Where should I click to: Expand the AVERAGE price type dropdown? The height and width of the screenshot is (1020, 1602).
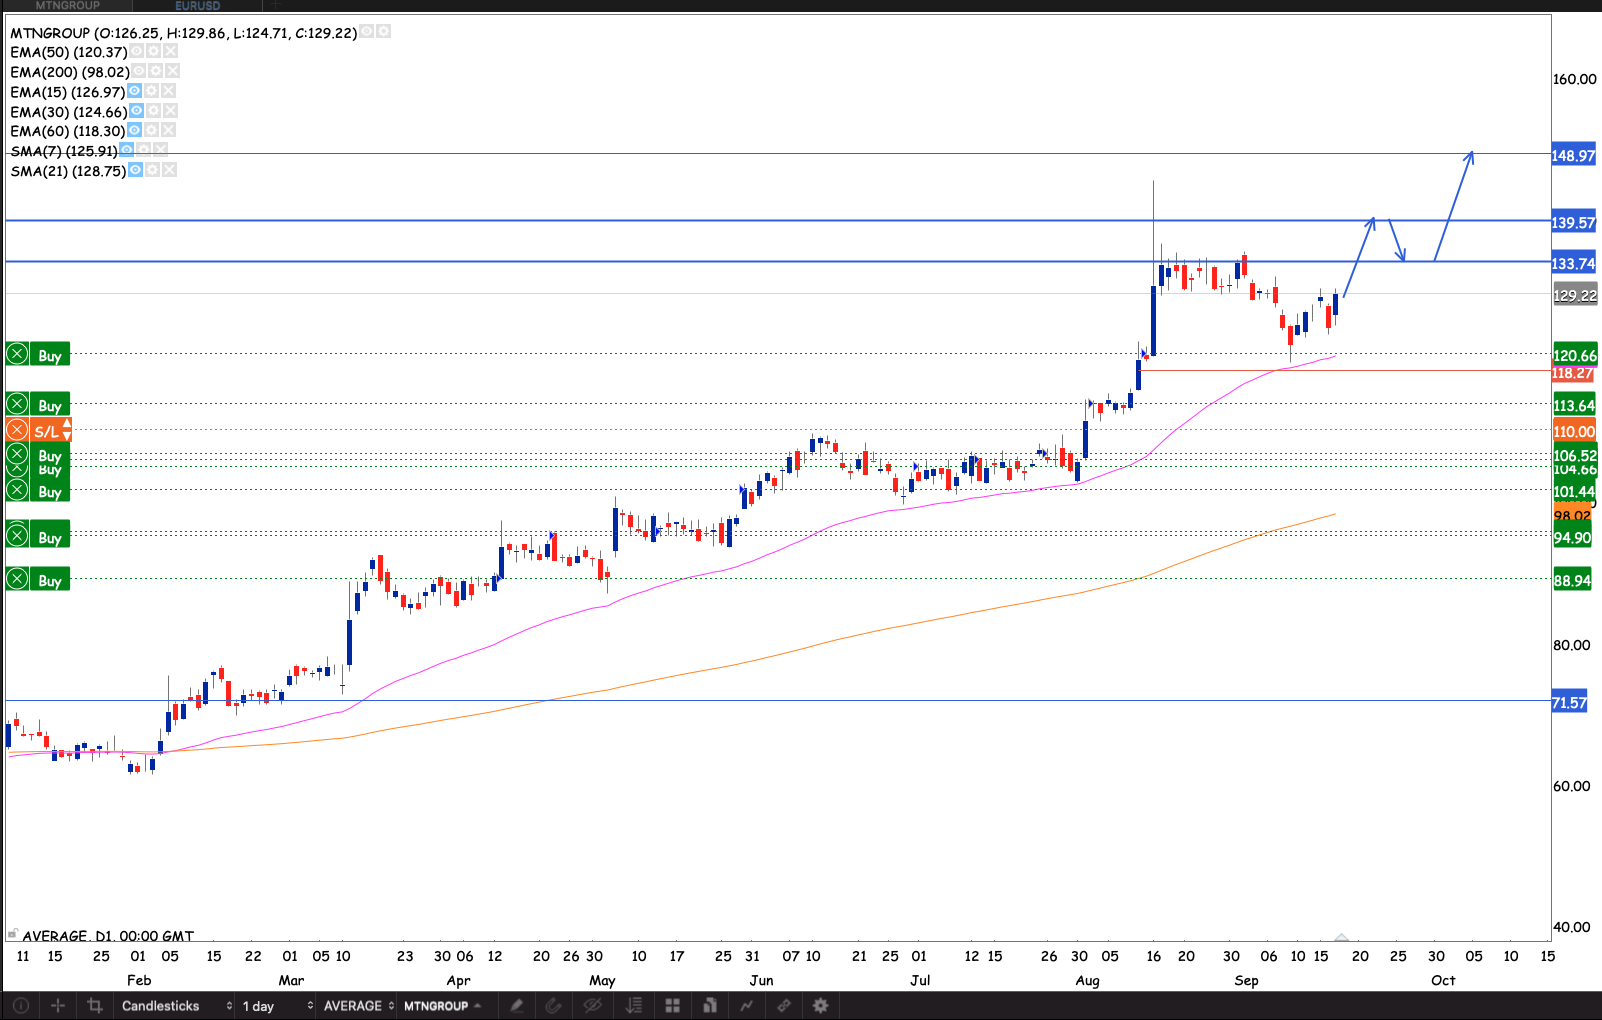click(358, 1006)
